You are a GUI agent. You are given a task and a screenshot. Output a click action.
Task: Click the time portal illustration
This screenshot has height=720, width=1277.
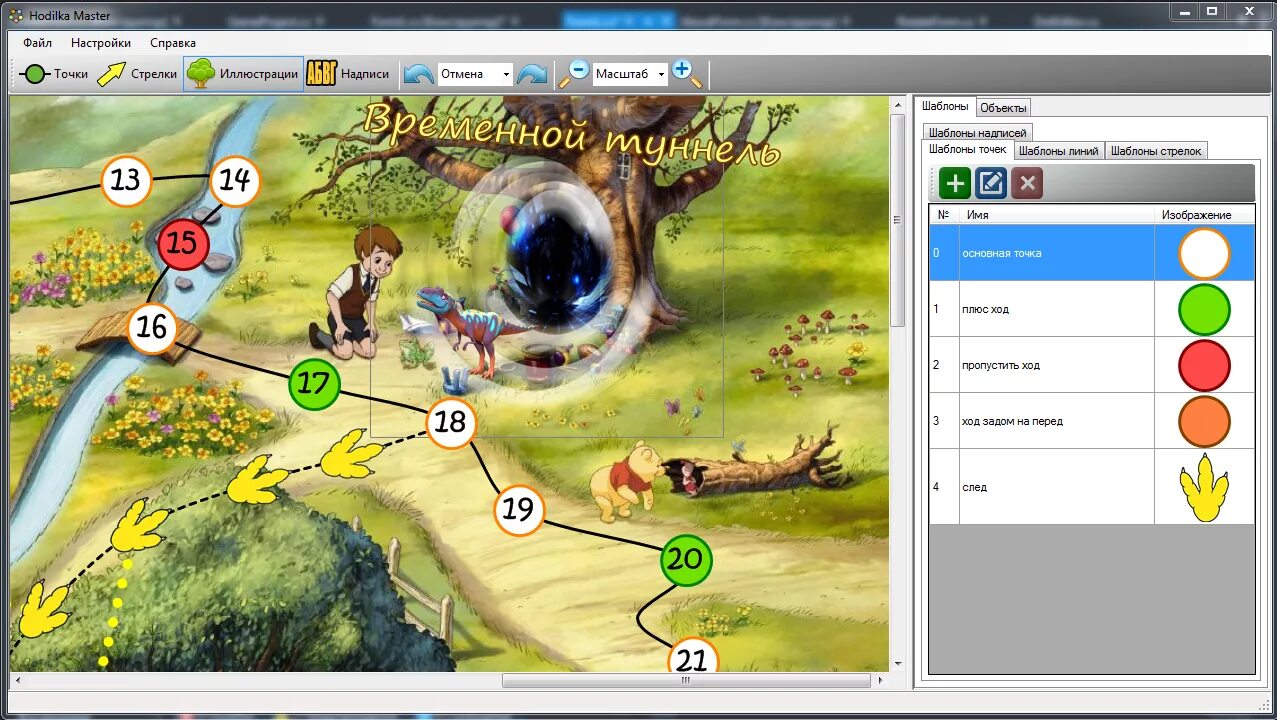coord(545,265)
